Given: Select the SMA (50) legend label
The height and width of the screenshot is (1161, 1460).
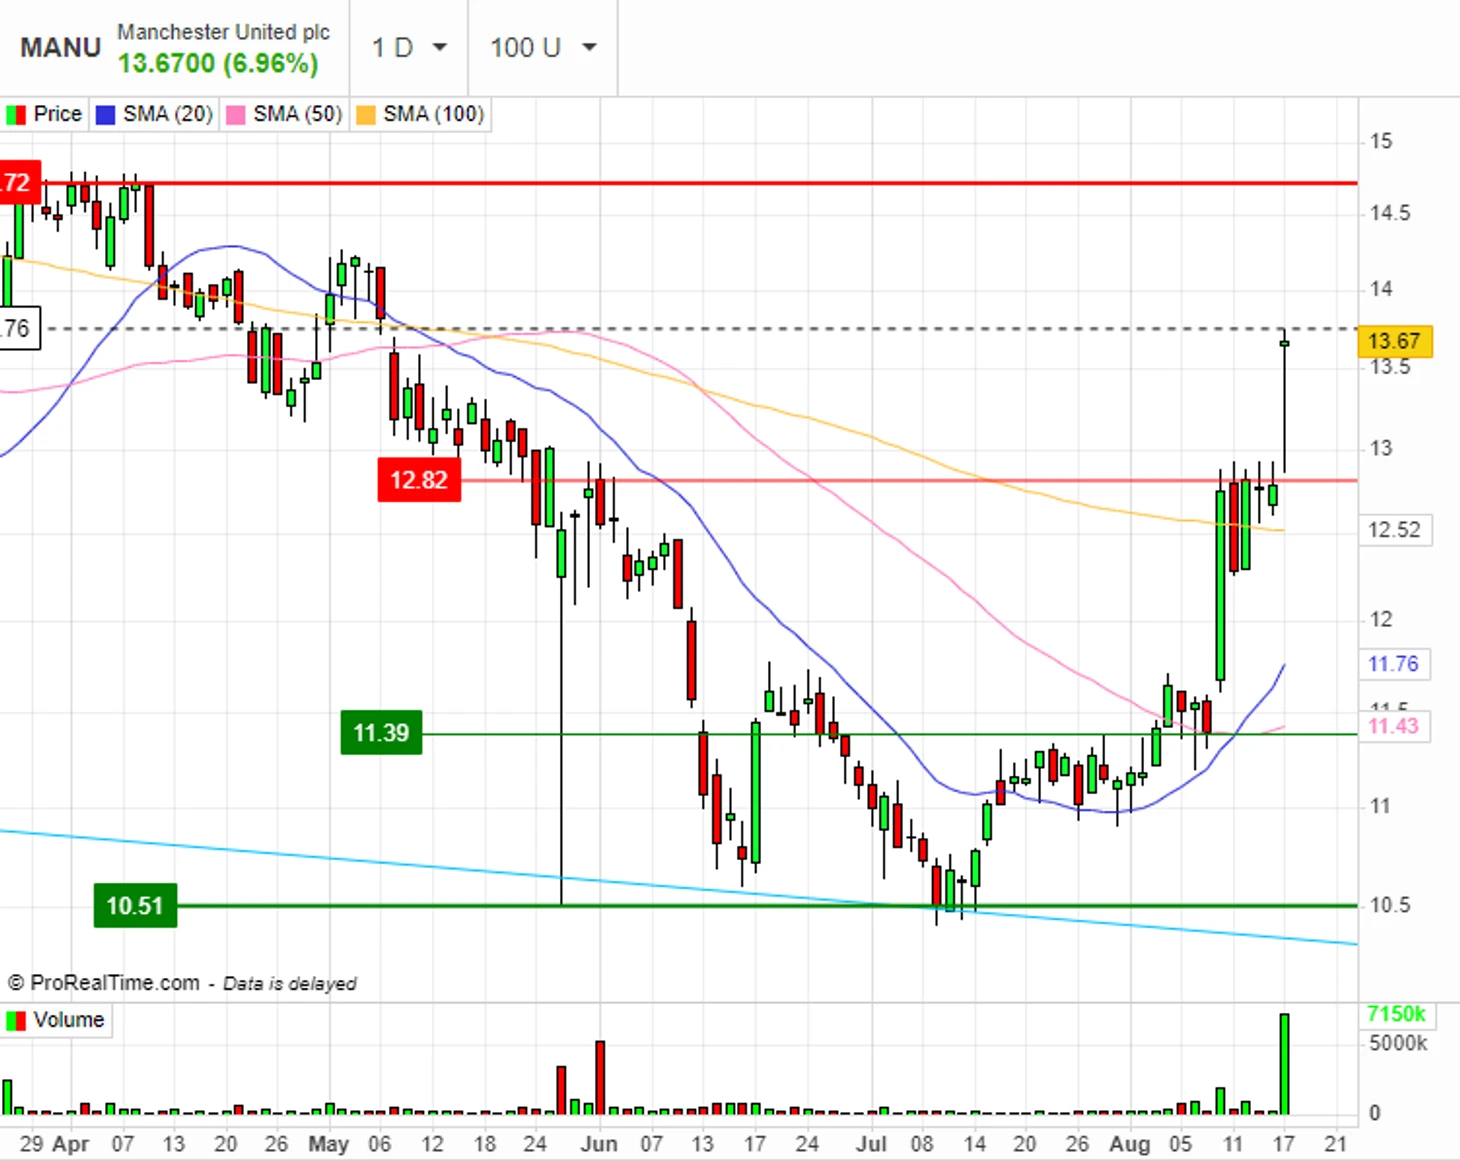Looking at the screenshot, I should 297,114.
